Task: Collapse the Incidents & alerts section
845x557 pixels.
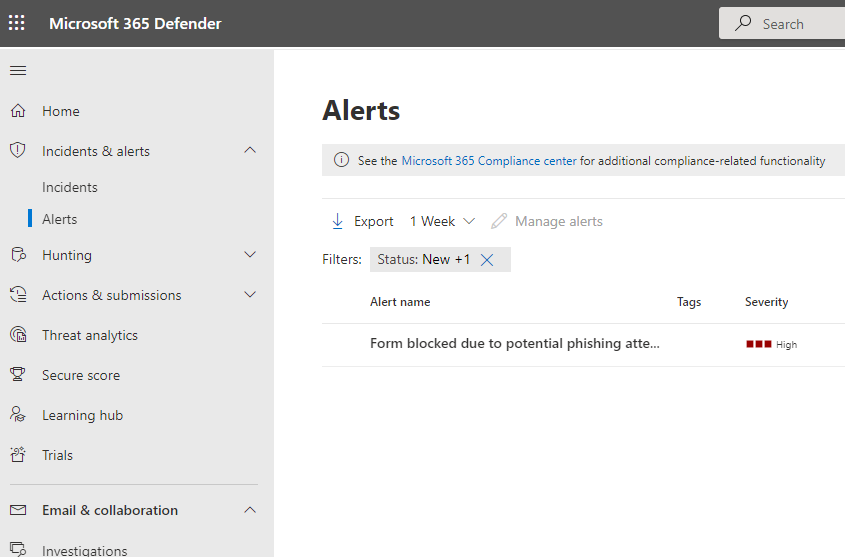Action: (250, 150)
